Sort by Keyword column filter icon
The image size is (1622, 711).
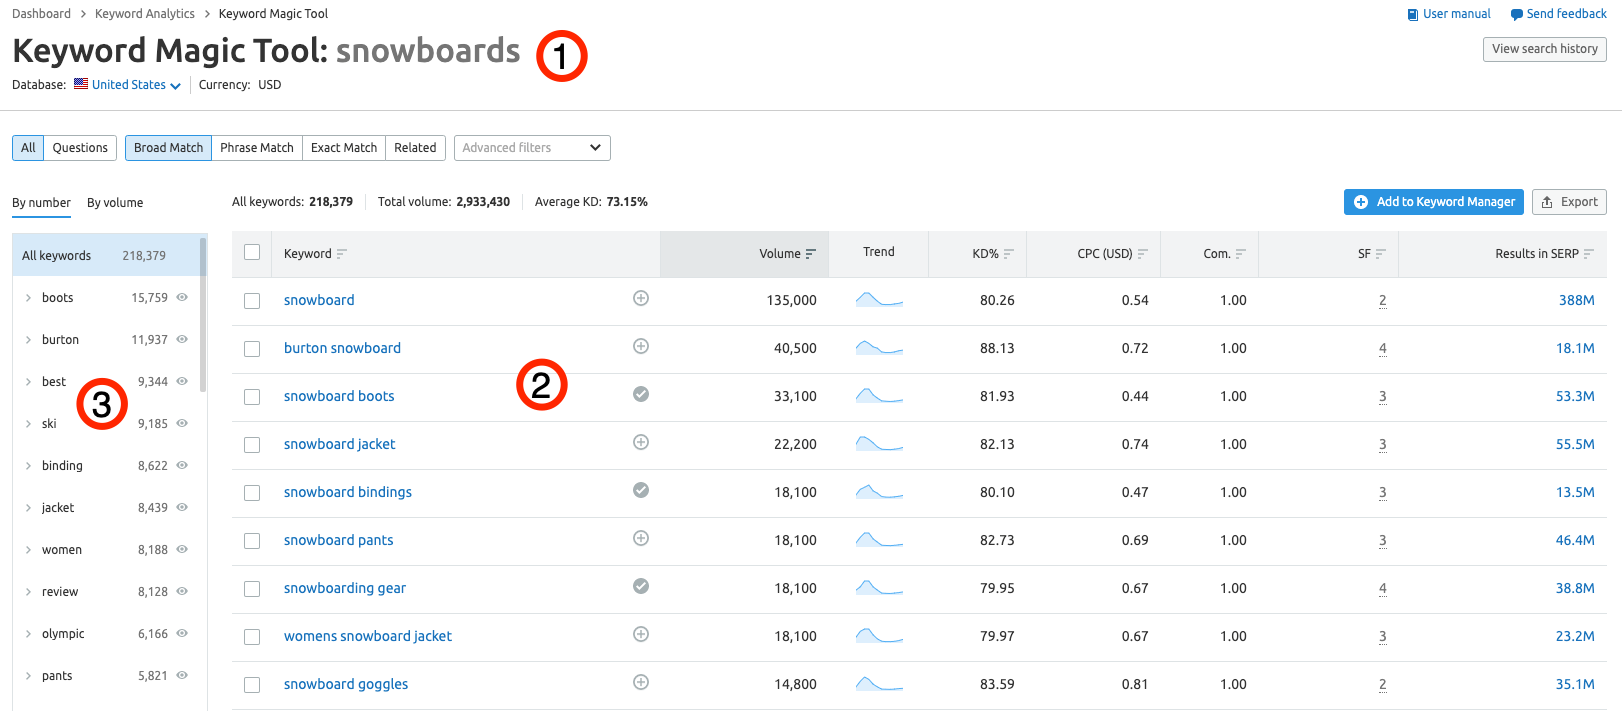[x=342, y=254]
